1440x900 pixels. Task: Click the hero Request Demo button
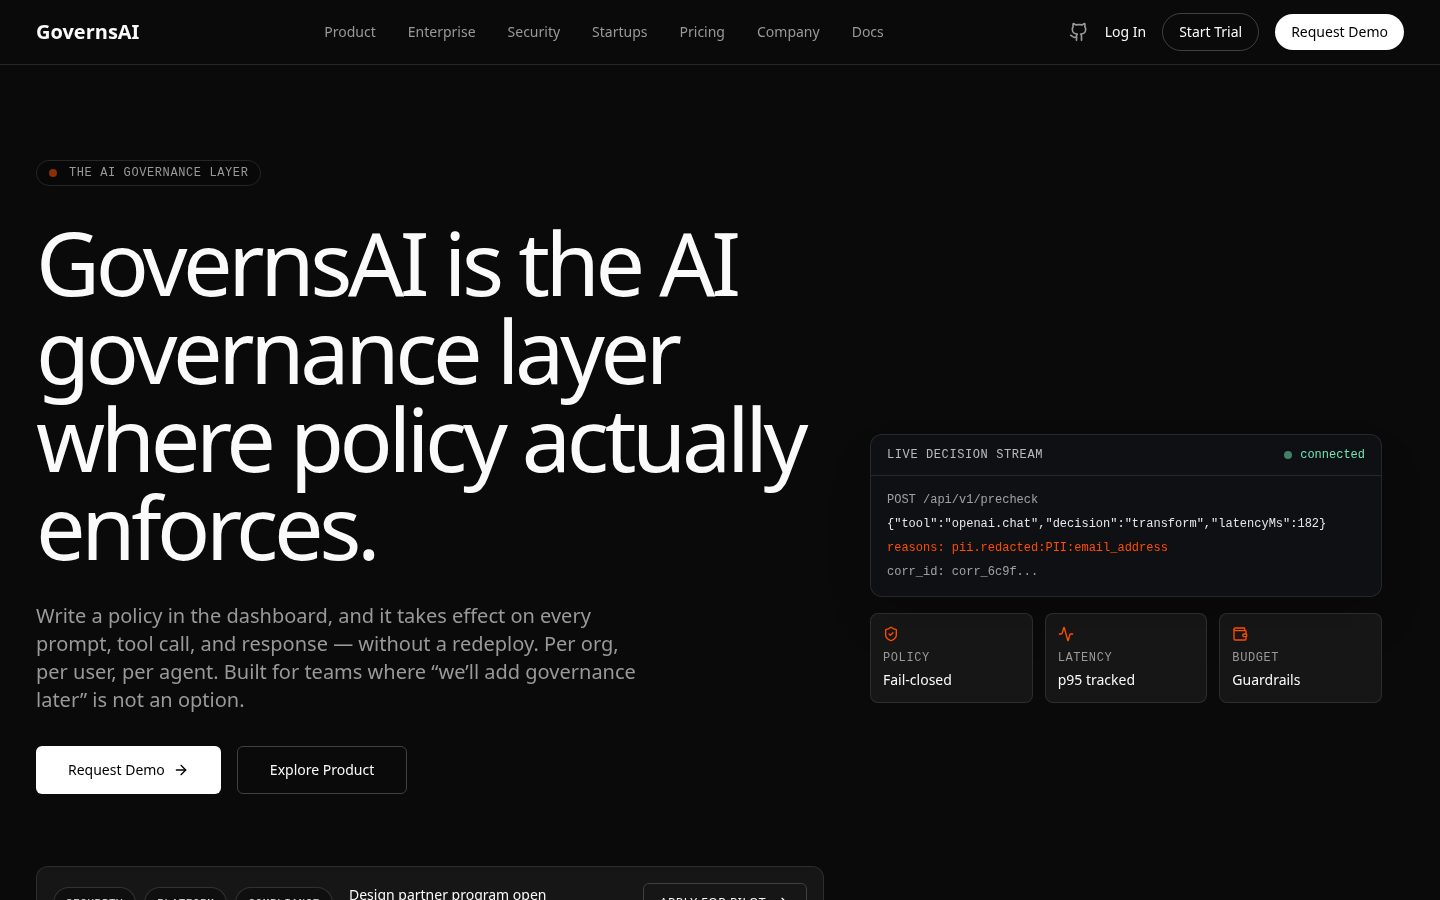(x=128, y=770)
